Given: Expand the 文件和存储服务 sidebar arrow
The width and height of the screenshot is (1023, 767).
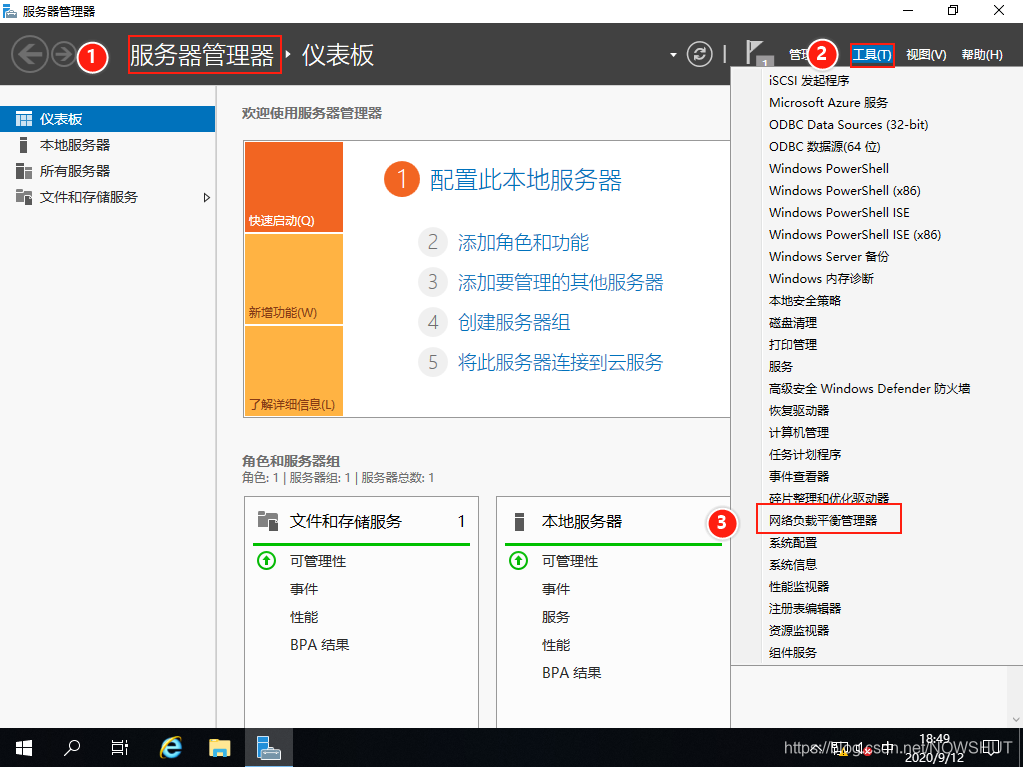Looking at the screenshot, I should point(207,197).
